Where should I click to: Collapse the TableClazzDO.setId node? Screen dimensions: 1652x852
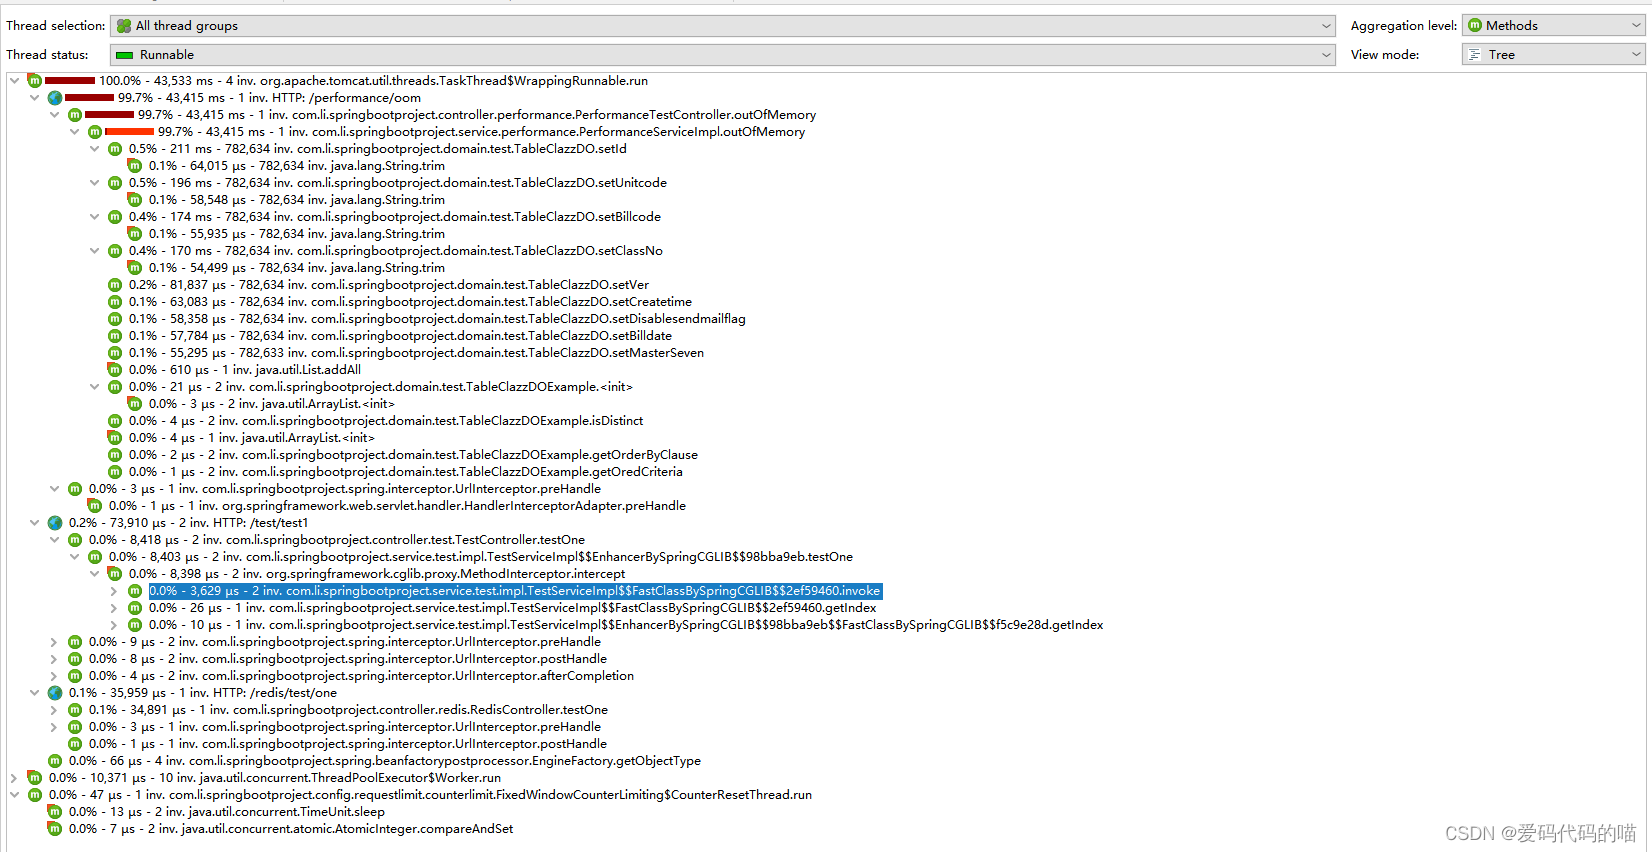point(94,149)
